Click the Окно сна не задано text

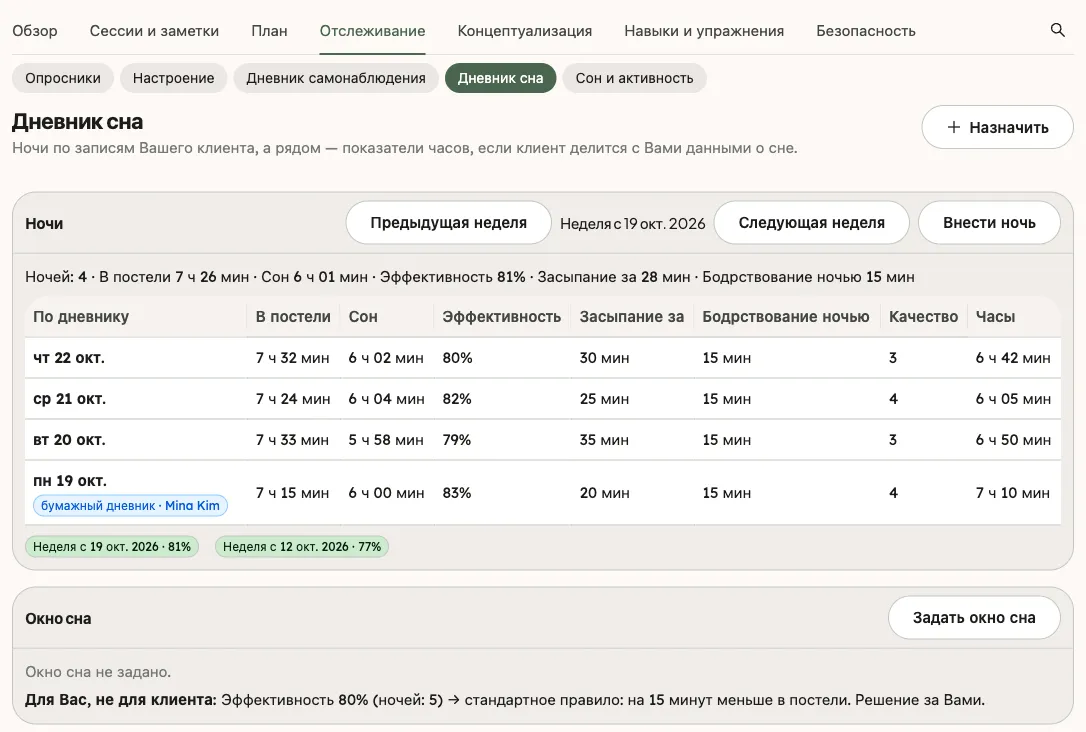point(98,672)
